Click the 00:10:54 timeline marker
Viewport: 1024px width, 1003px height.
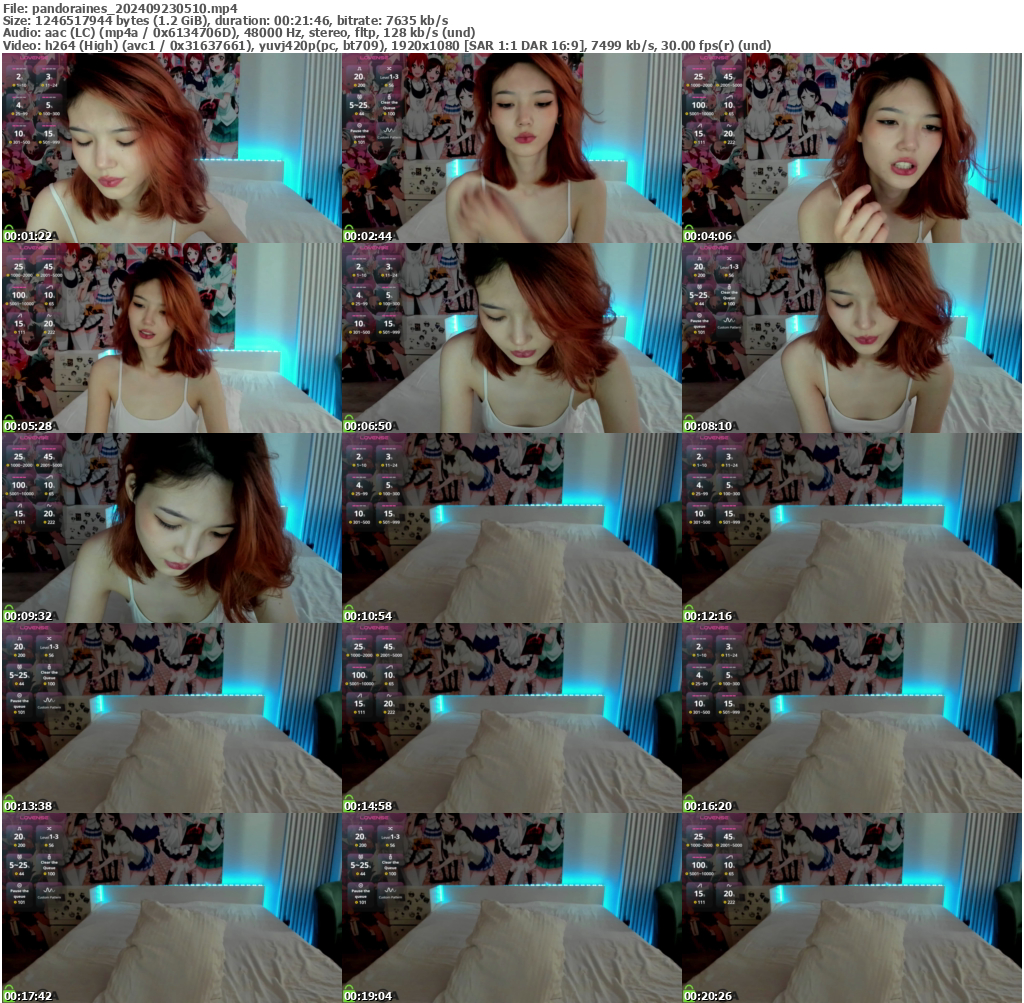click(x=370, y=614)
